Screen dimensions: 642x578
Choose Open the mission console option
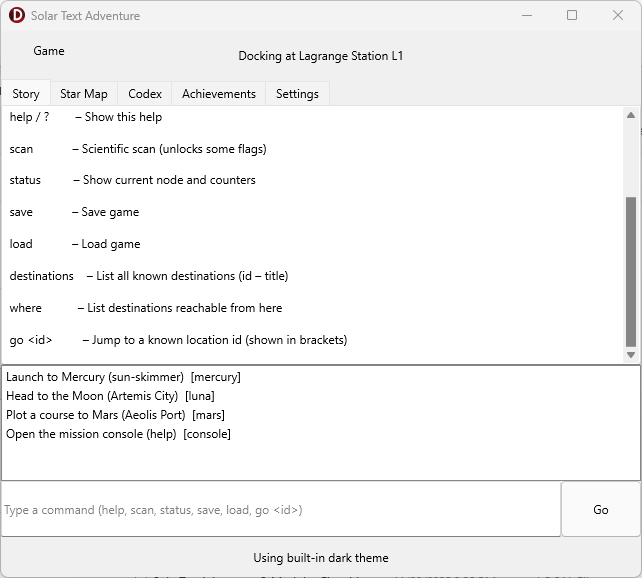pos(118,434)
